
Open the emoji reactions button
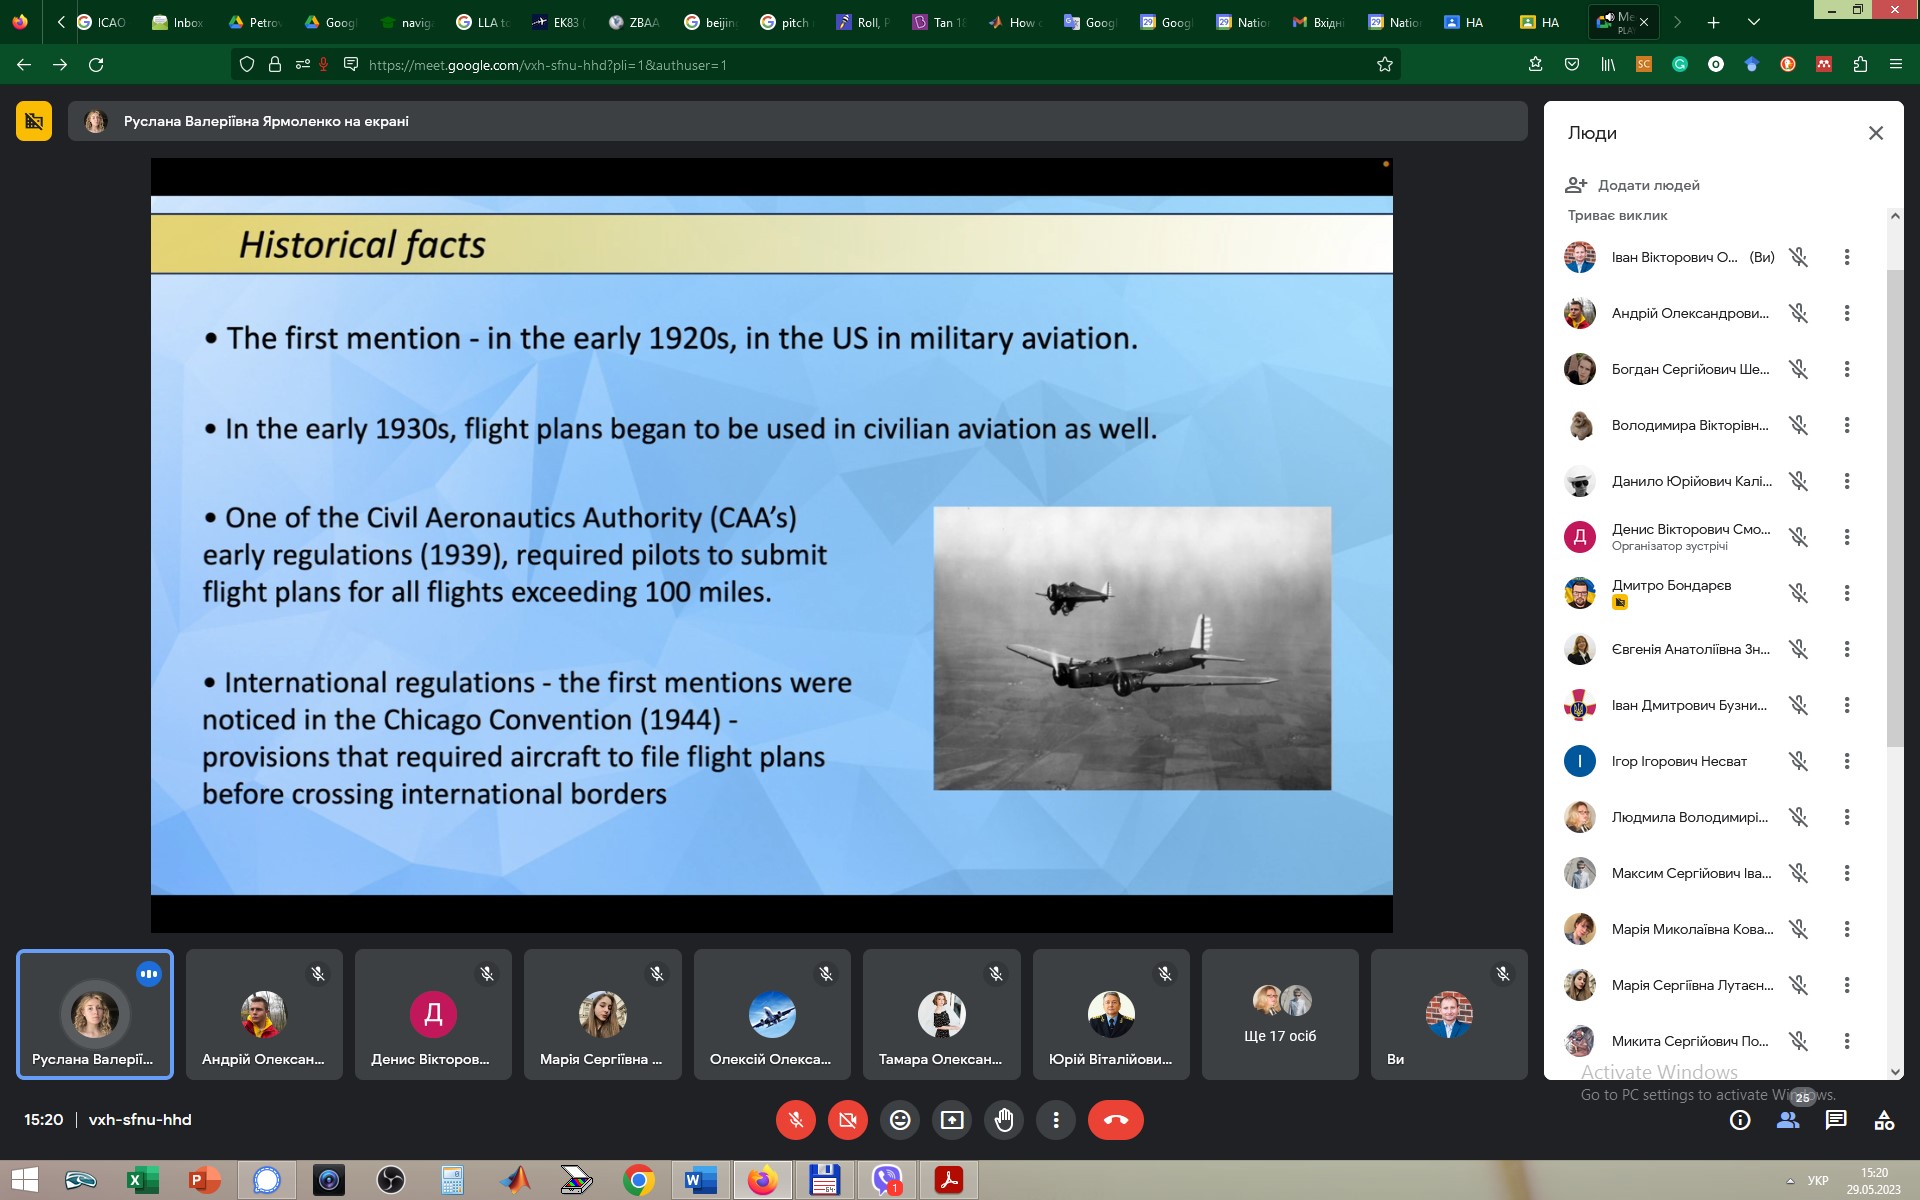pos(900,1120)
